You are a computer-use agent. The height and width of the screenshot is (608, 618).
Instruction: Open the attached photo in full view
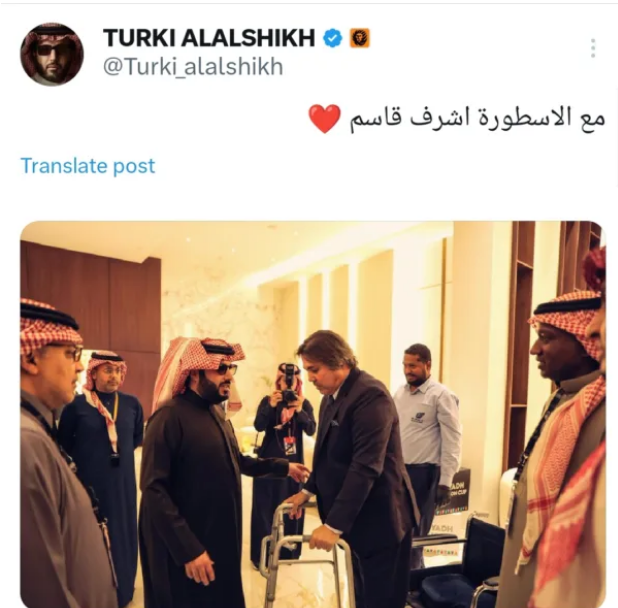tap(313, 414)
